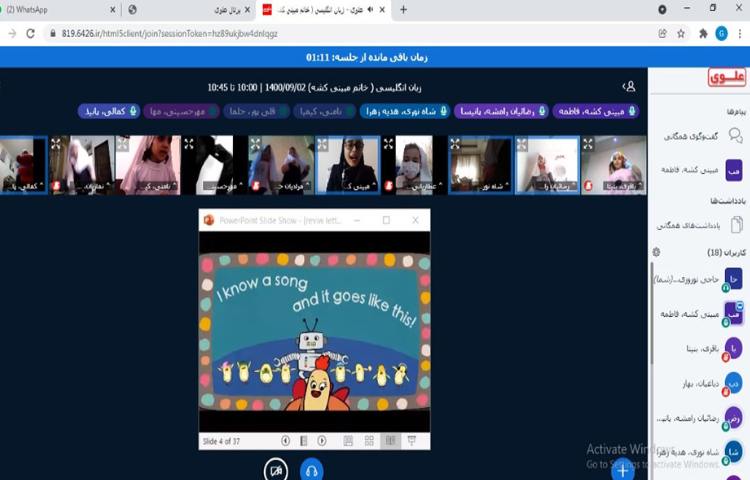Reload the browser page
The image size is (750, 480).
[x=31, y=33]
